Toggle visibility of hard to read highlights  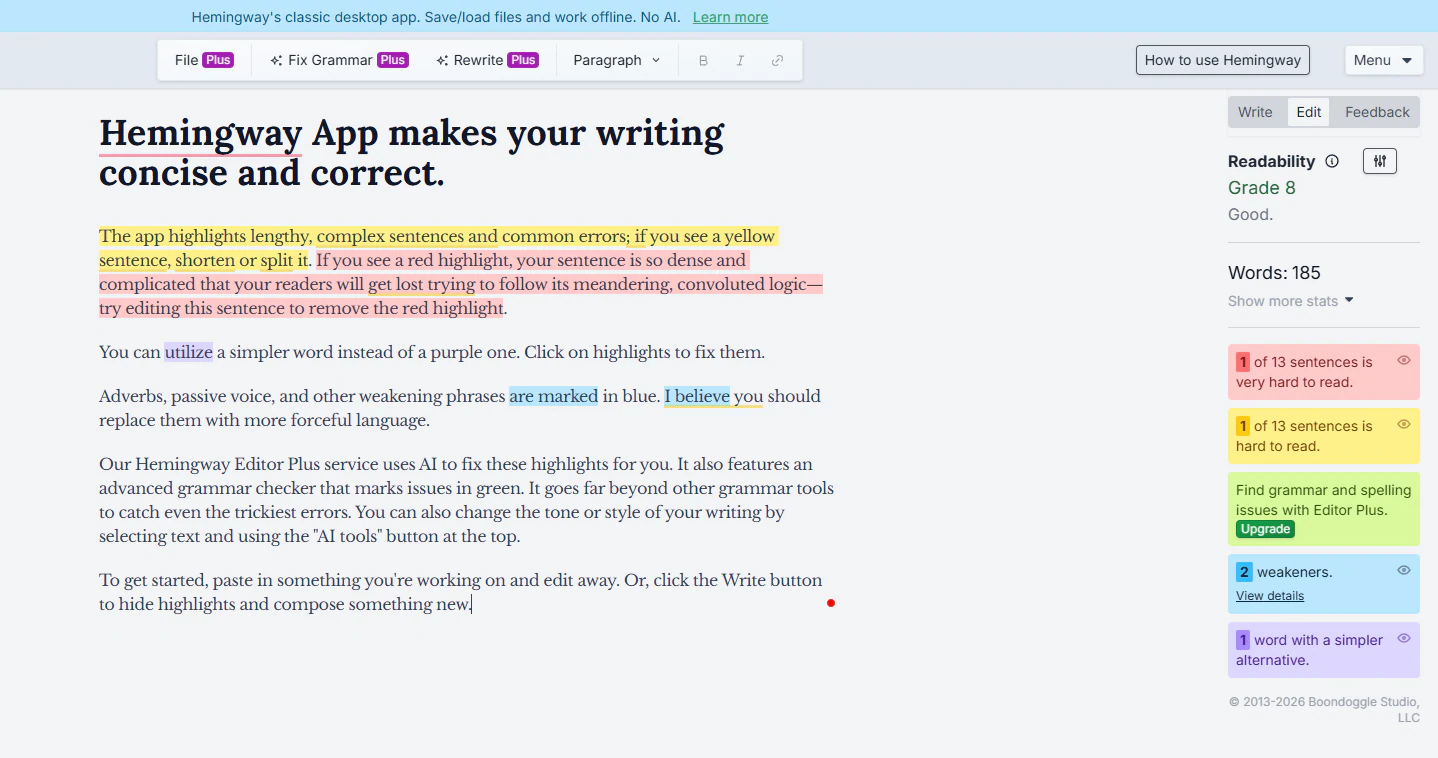coord(1404,424)
